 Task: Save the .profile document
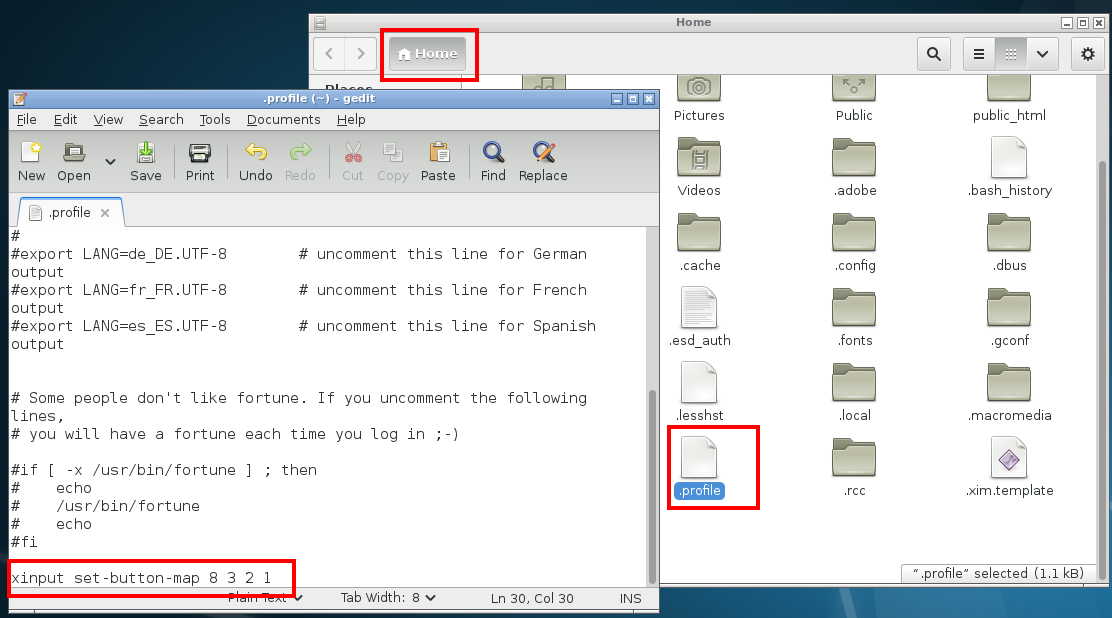point(145,161)
